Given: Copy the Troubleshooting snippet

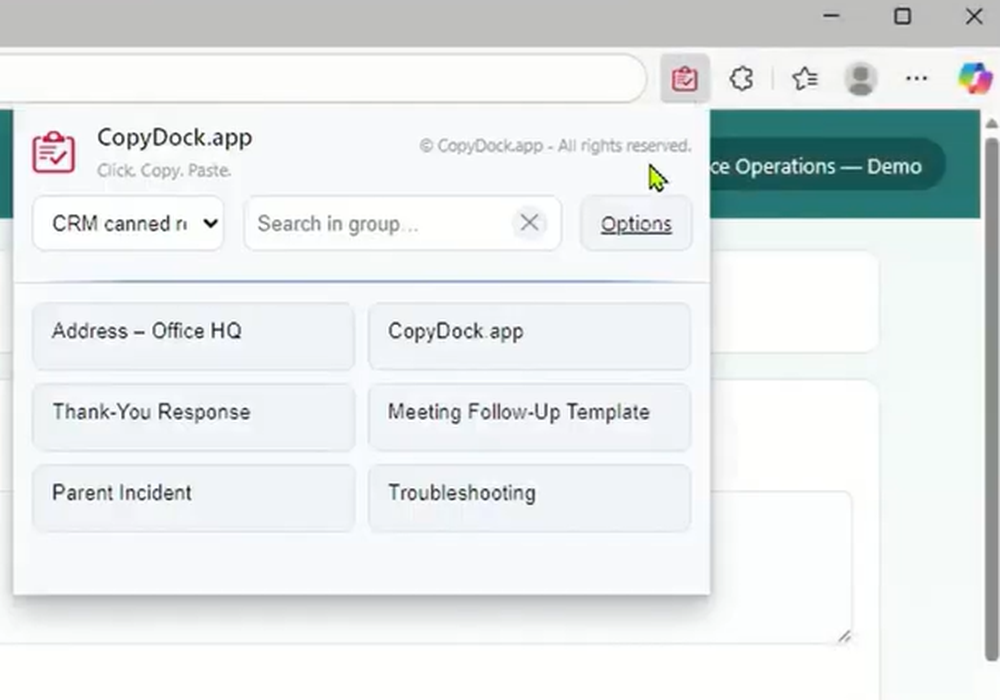Looking at the screenshot, I should (x=529, y=499).
